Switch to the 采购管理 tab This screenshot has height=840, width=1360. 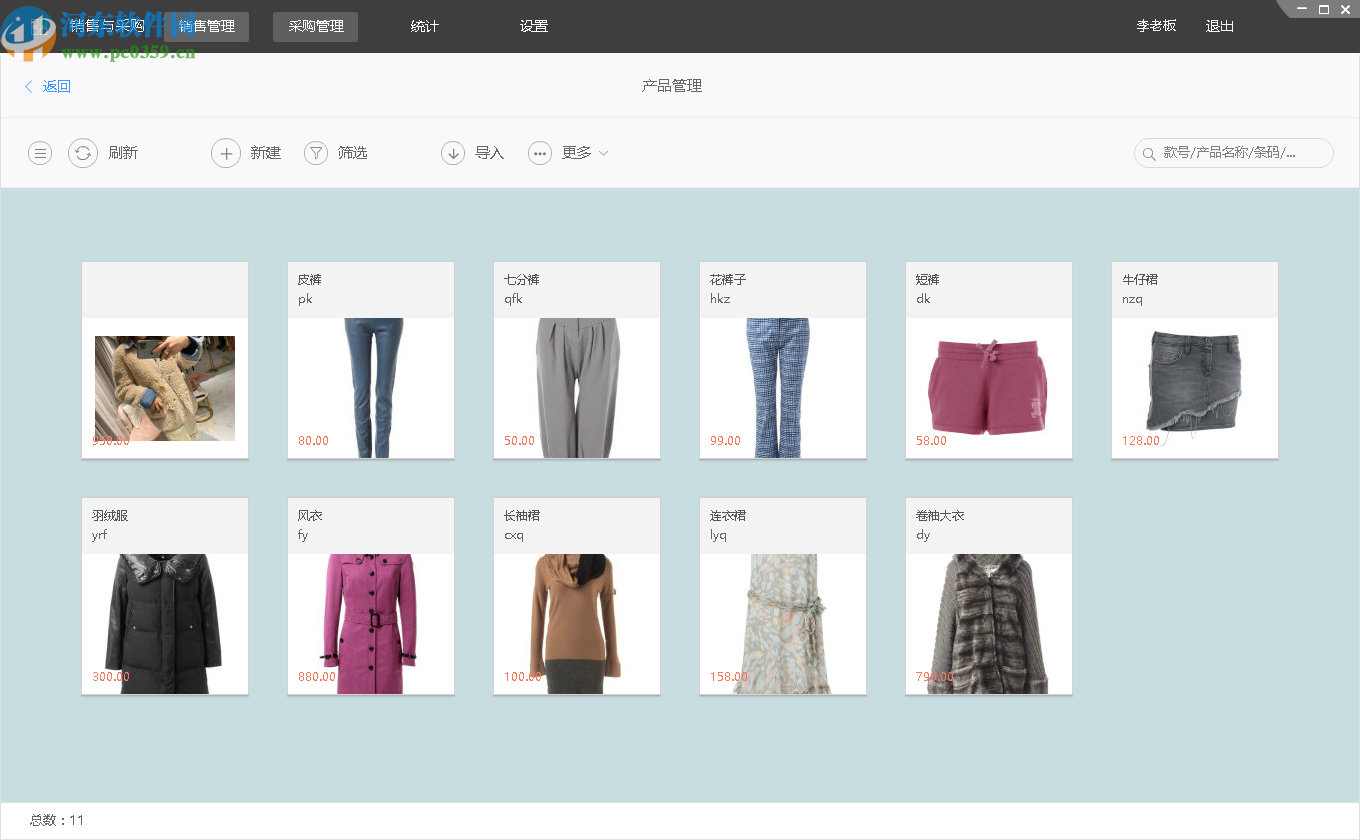tap(315, 26)
